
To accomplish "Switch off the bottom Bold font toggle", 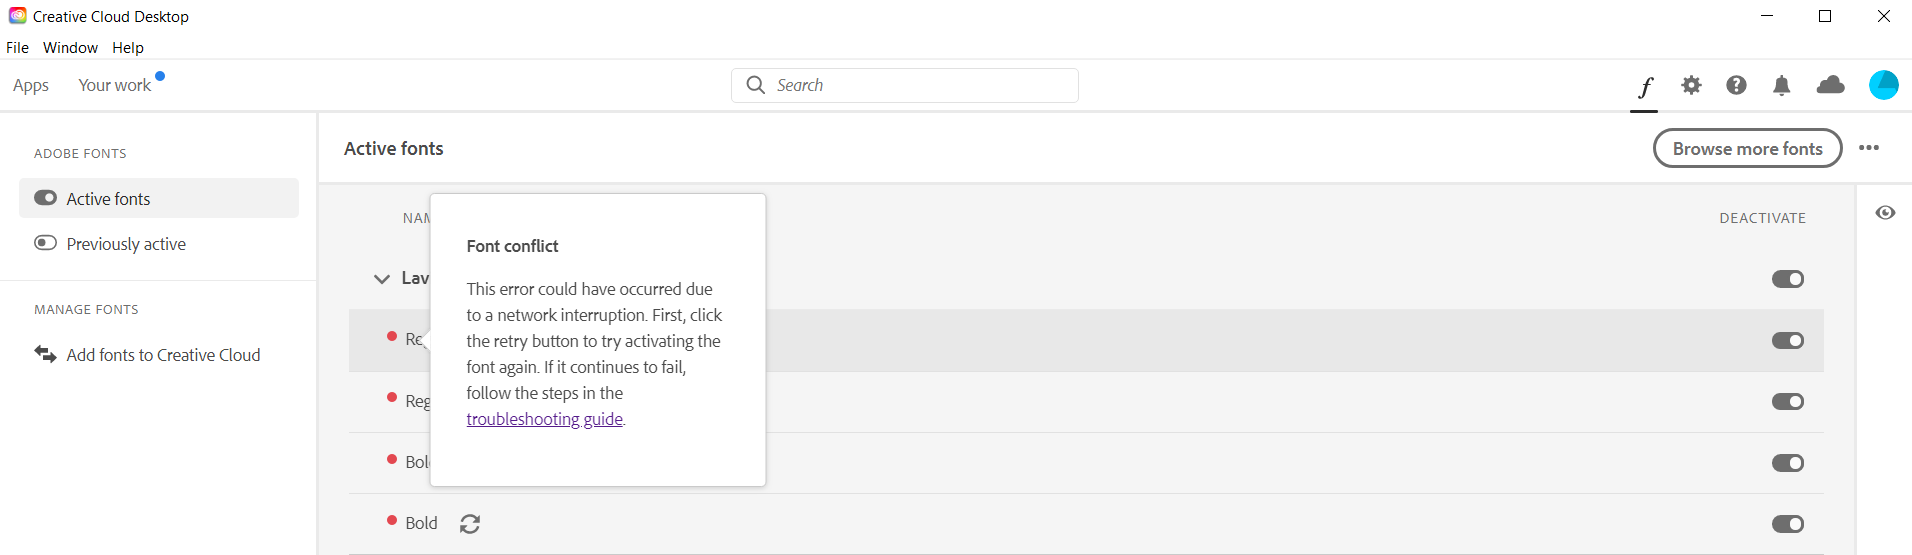I will pyautogui.click(x=1787, y=524).
